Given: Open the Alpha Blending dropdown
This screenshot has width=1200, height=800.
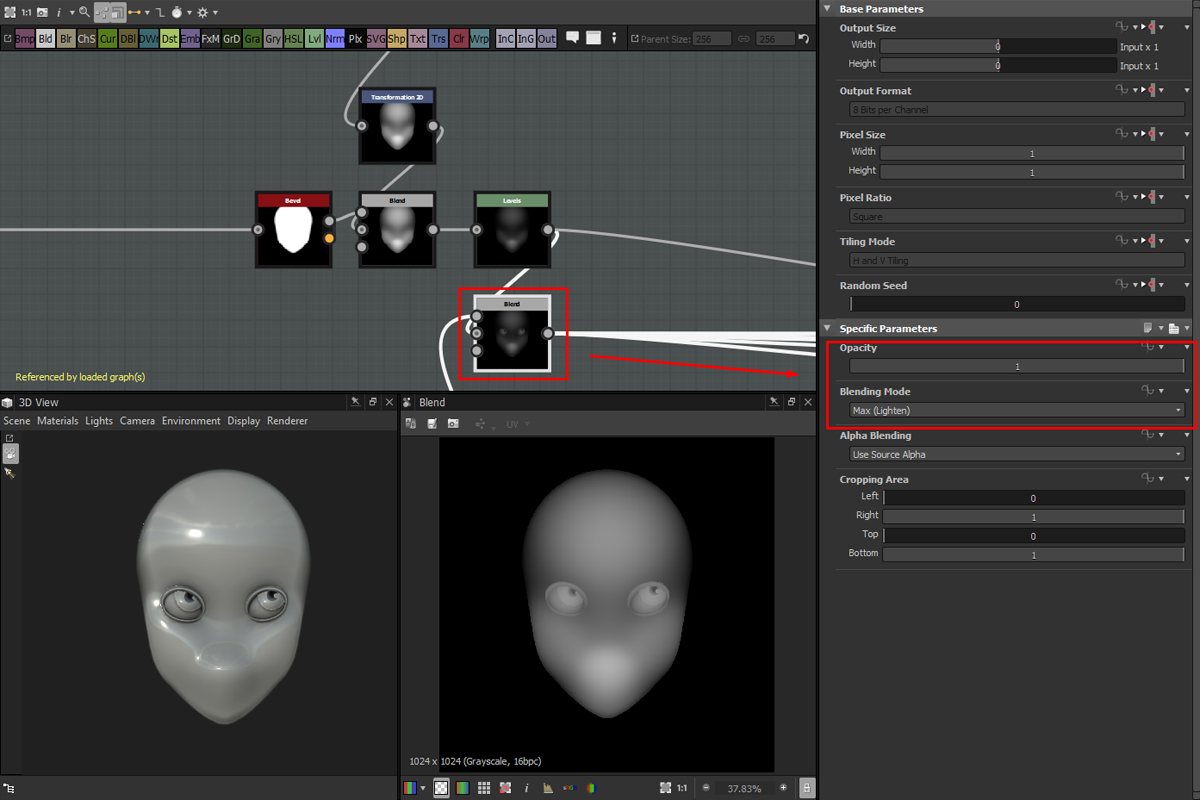Looking at the screenshot, I should click(1017, 454).
